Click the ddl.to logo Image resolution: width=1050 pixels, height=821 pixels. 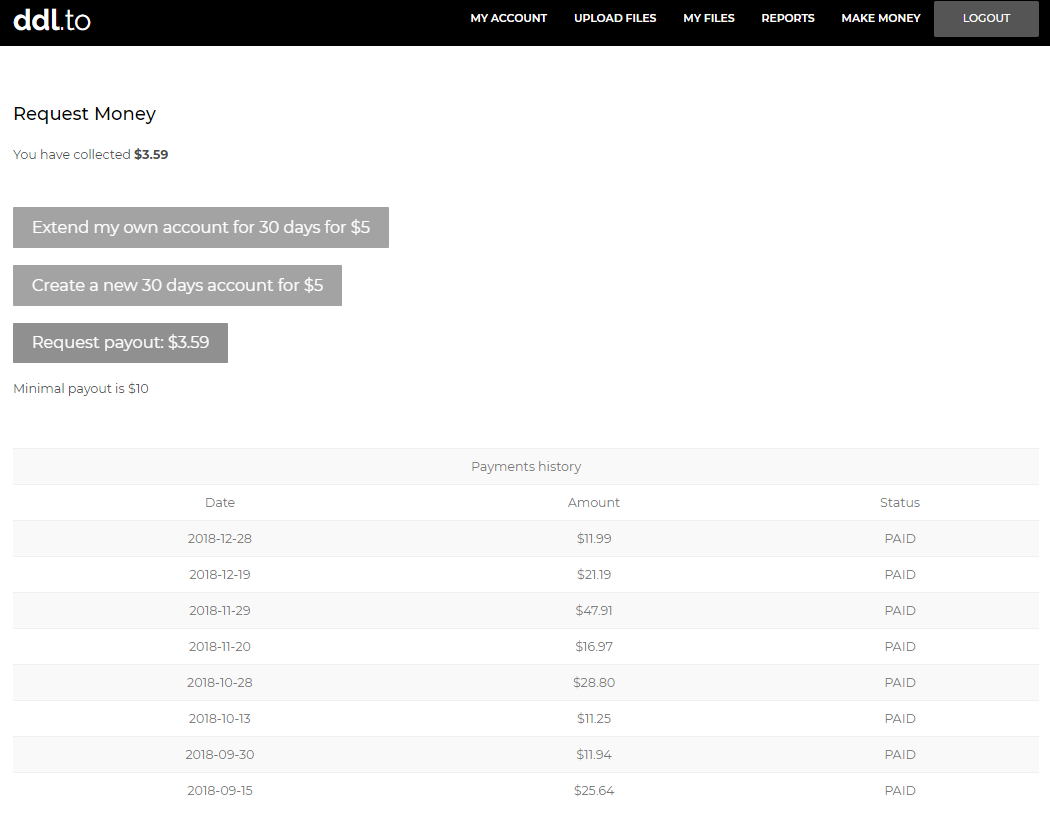click(52, 19)
